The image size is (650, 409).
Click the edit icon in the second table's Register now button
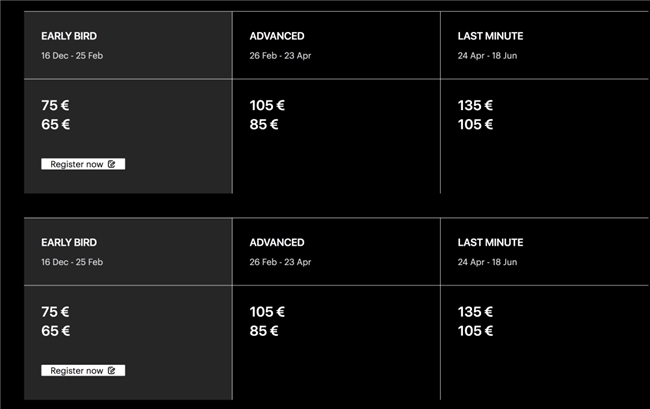click(x=112, y=370)
